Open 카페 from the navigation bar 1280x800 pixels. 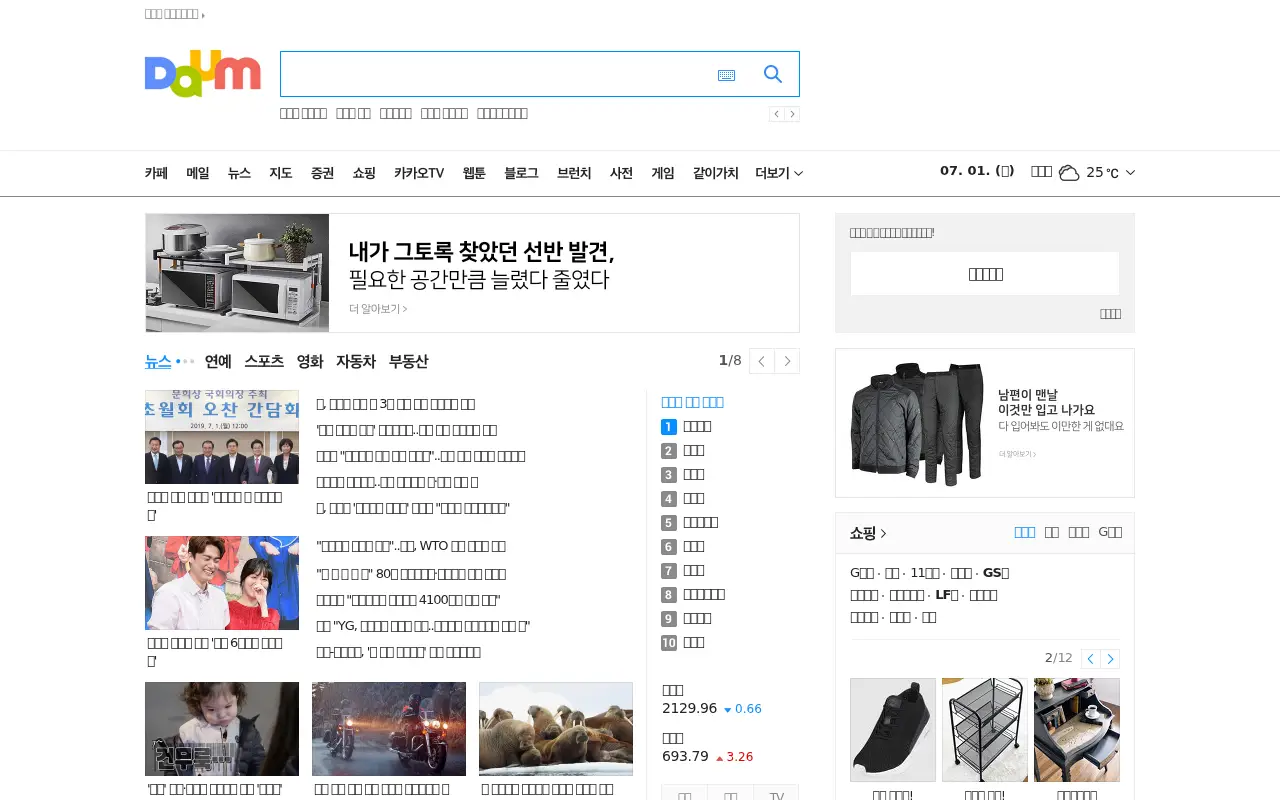pos(156,173)
